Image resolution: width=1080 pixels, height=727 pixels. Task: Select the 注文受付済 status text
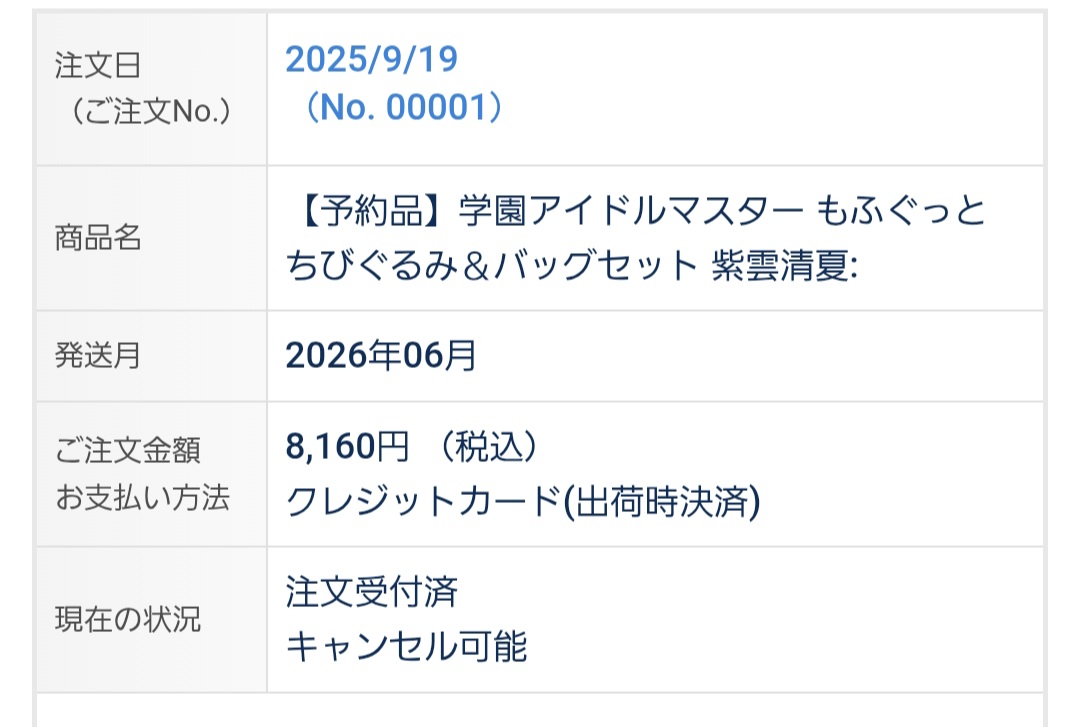[371, 592]
